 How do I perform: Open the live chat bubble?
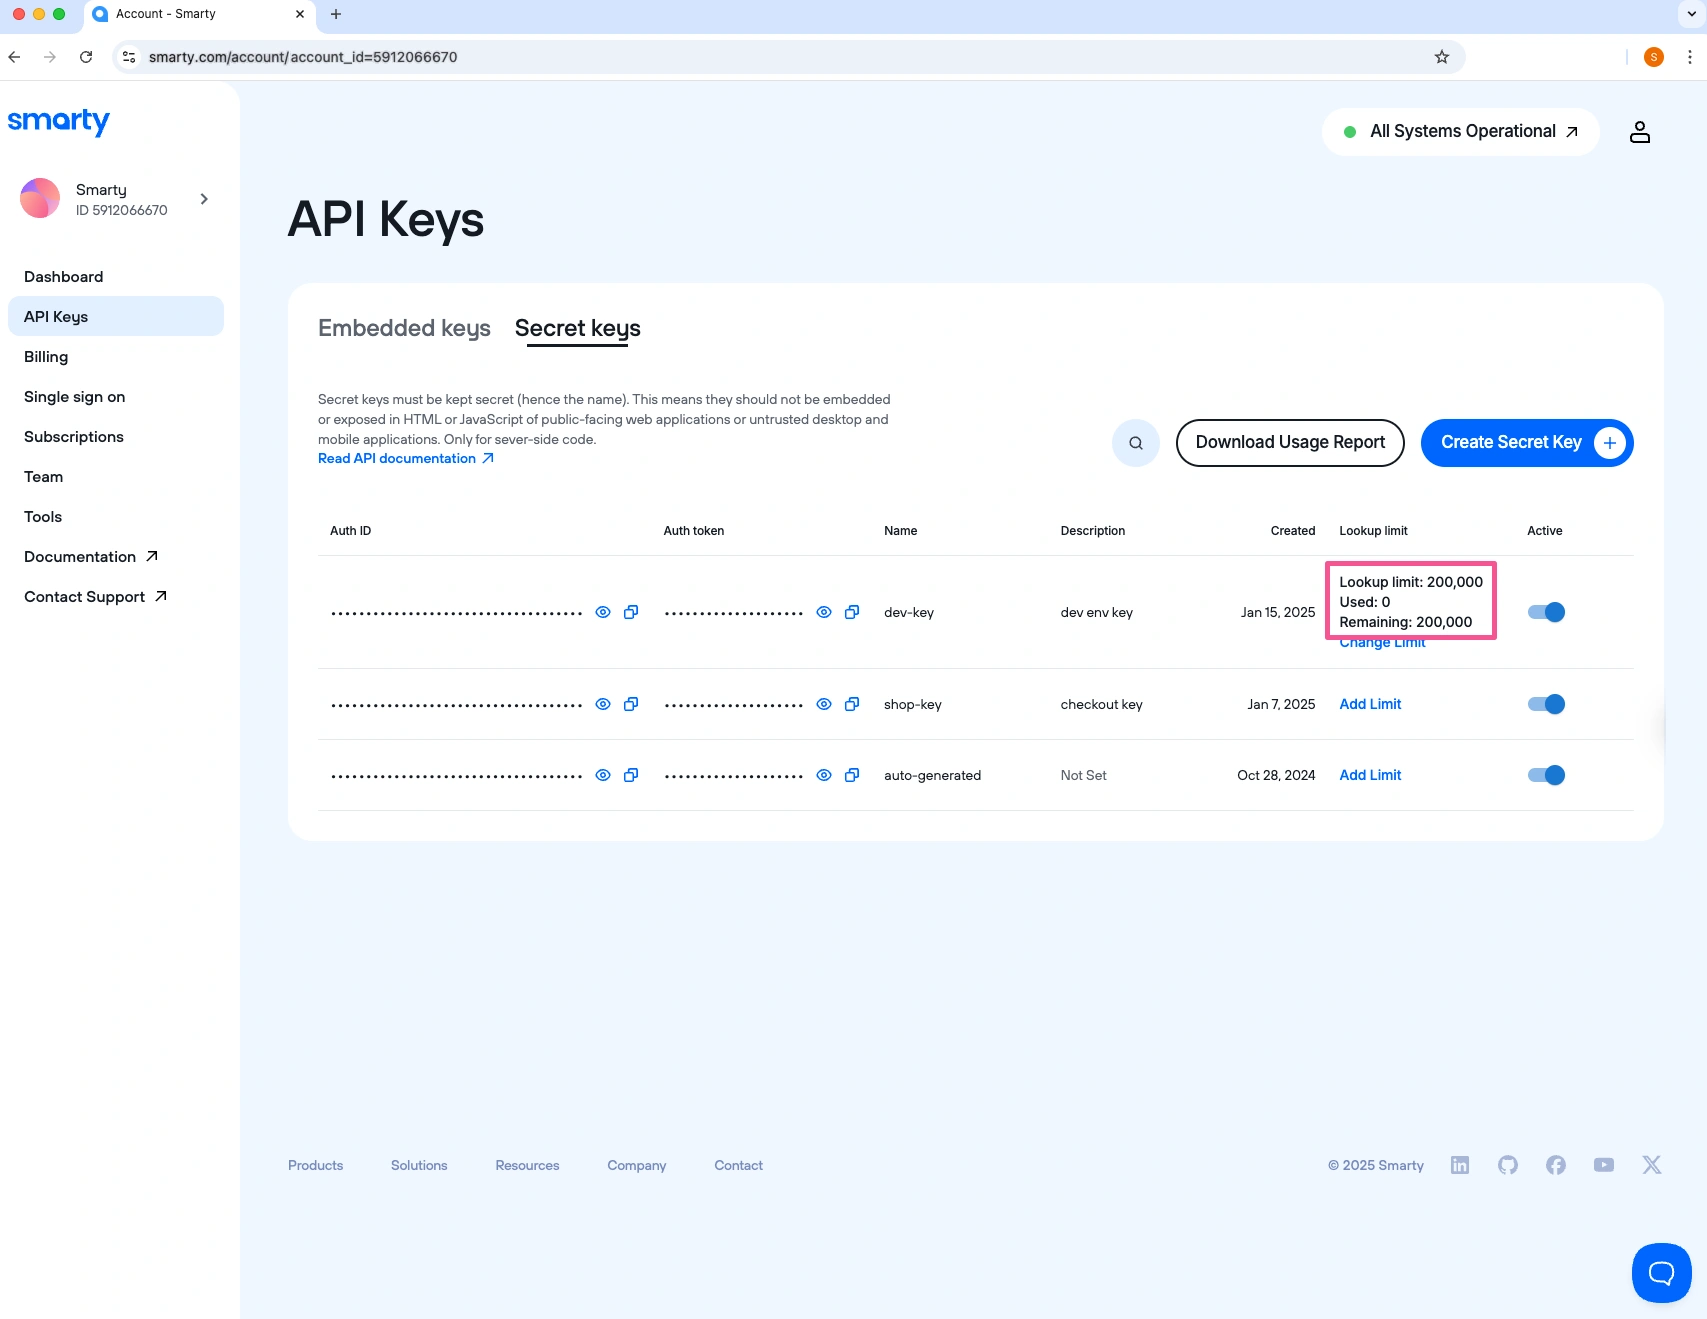click(x=1660, y=1273)
